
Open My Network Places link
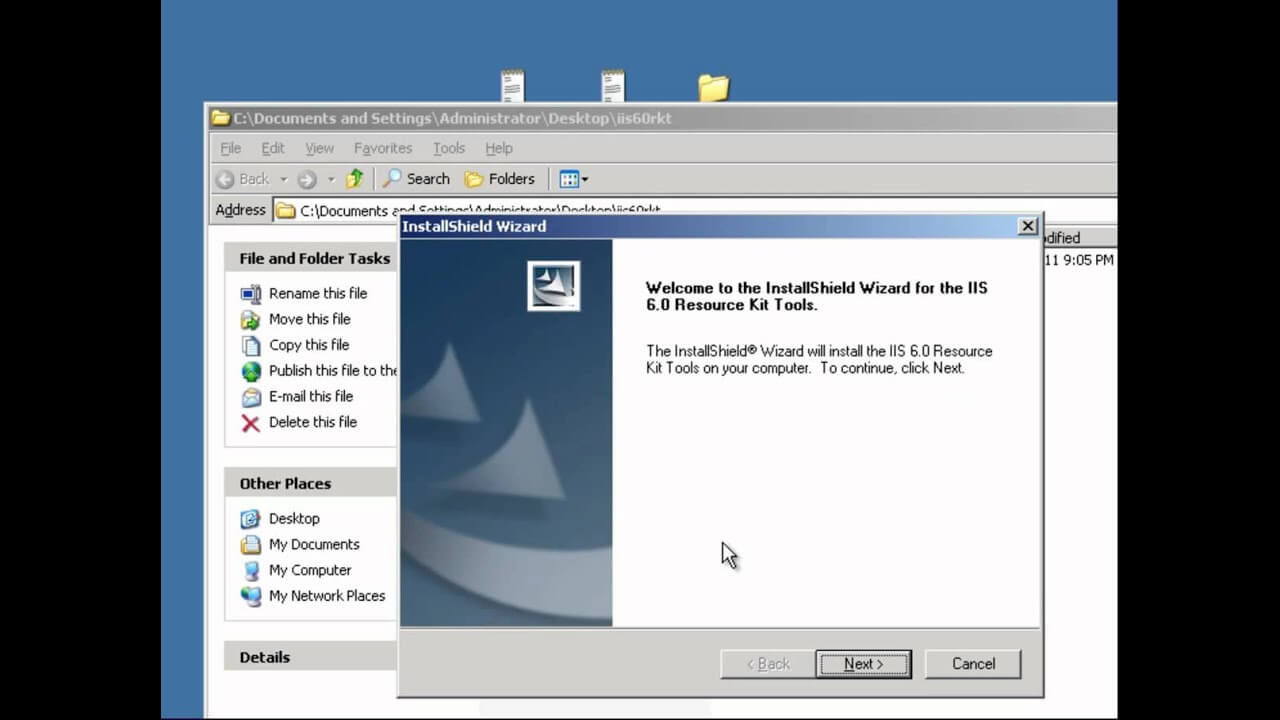point(326,596)
